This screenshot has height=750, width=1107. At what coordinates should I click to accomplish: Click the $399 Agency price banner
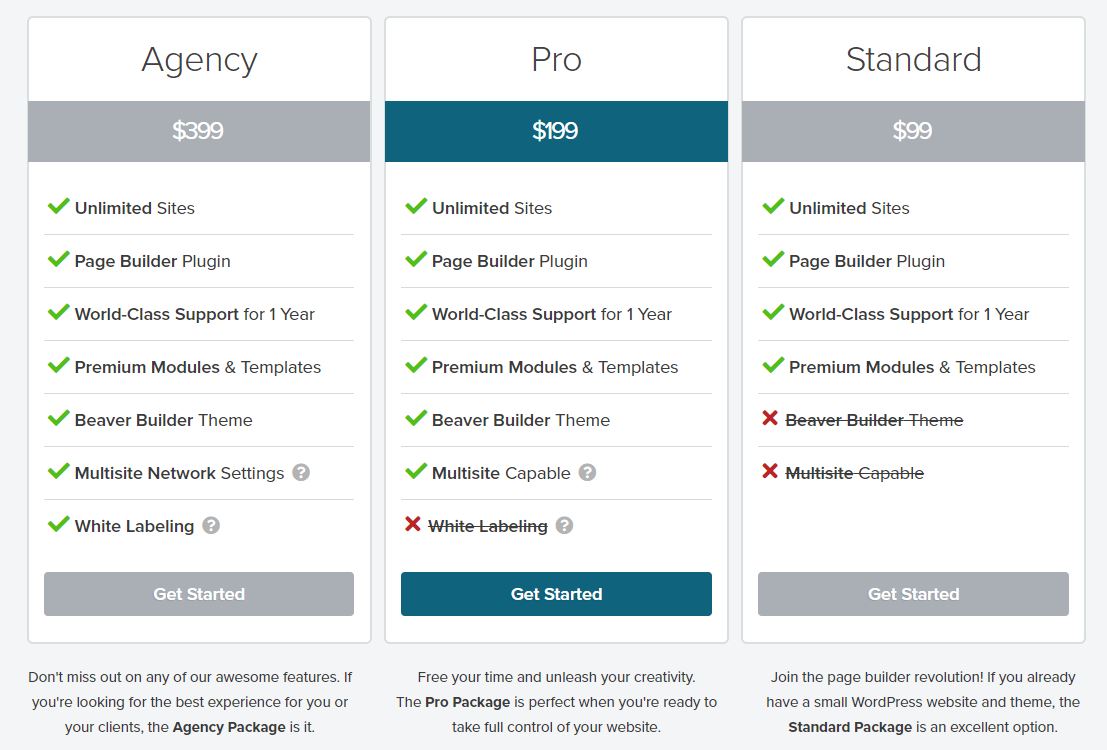pyautogui.click(x=199, y=131)
